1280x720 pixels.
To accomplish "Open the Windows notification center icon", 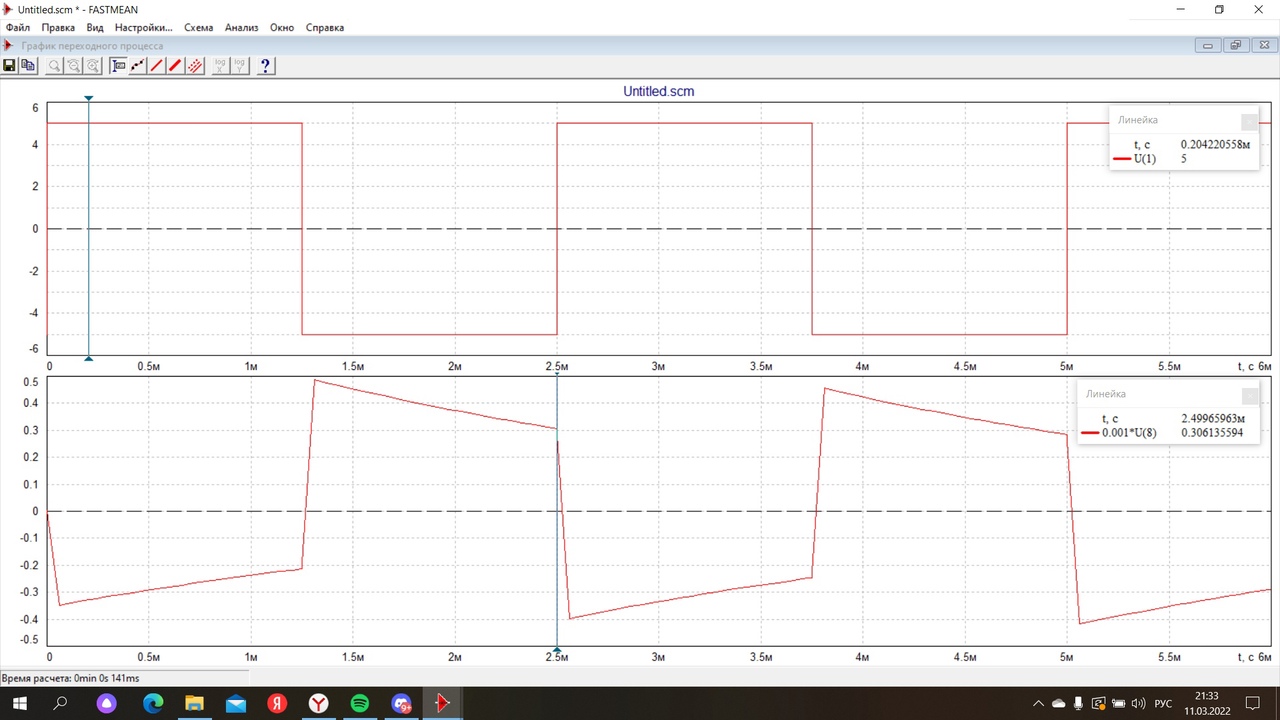I will click(1252, 704).
